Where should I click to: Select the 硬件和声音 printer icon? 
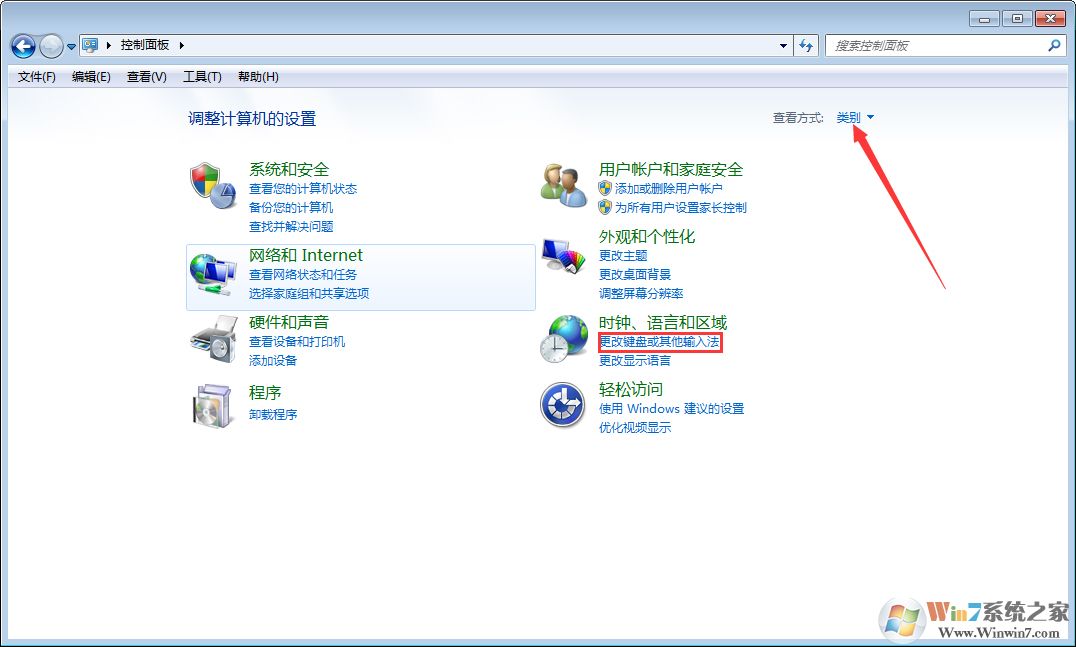213,340
